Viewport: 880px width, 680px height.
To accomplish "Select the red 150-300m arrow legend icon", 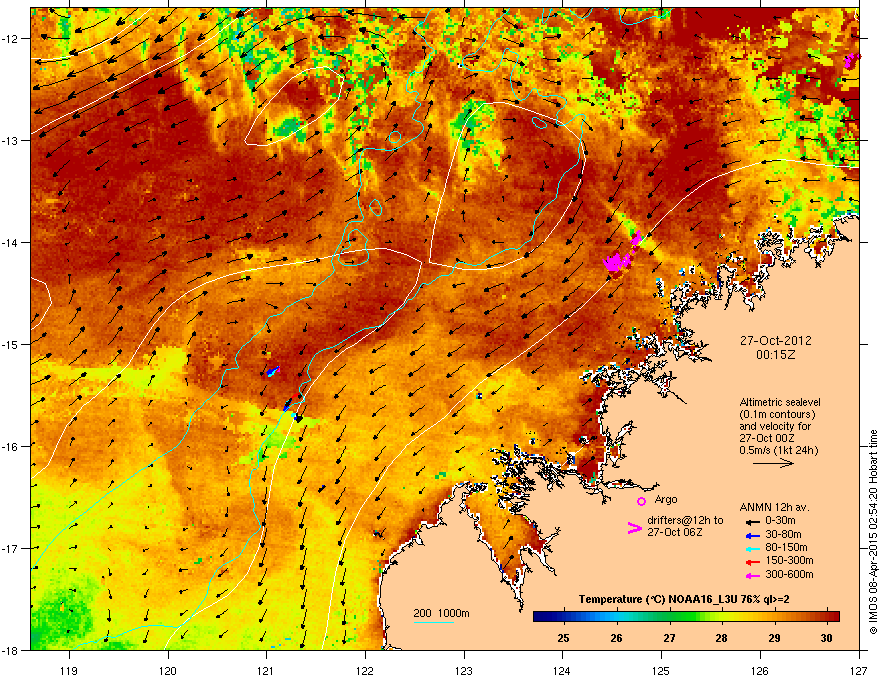I will (x=752, y=561).
